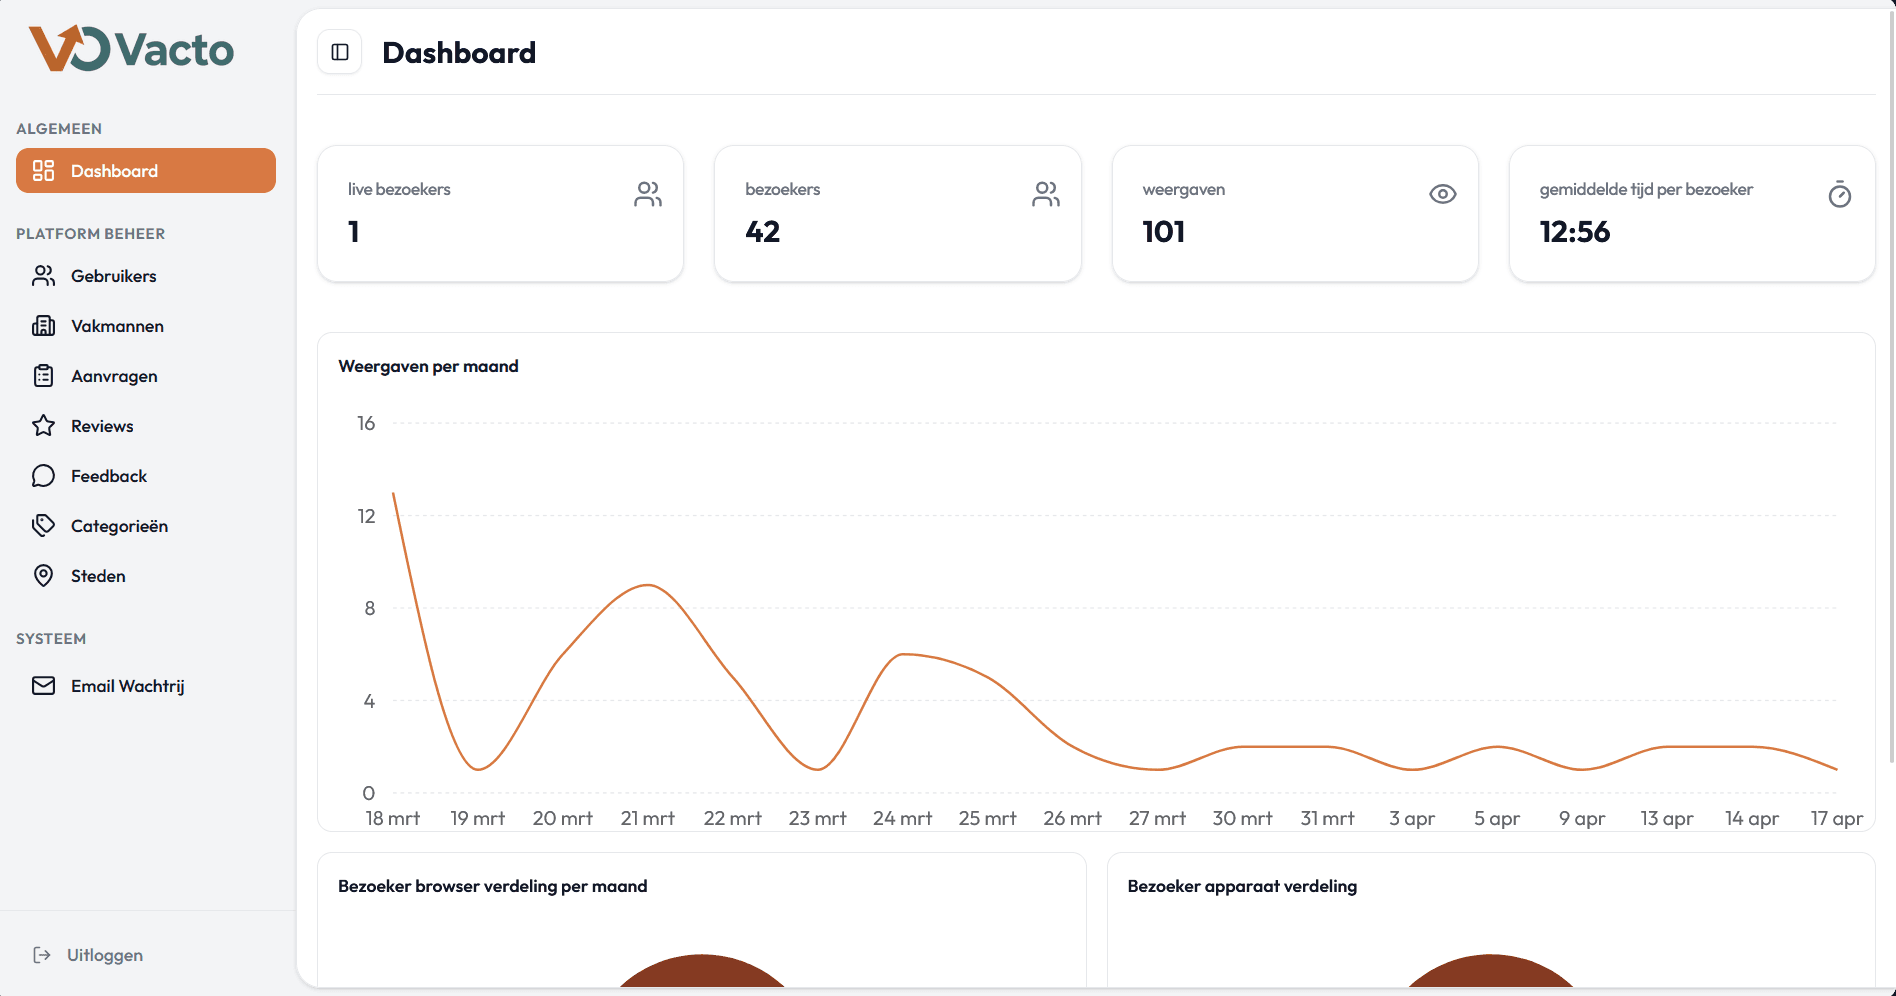Click the bezoekers card people icon
Image resolution: width=1896 pixels, height=996 pixels.
pos(1046,194)
